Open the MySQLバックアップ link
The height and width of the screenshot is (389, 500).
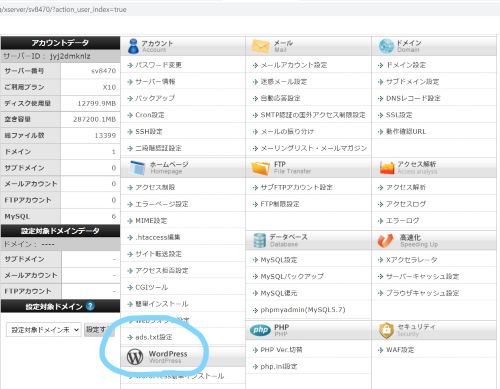coord(292,276)
